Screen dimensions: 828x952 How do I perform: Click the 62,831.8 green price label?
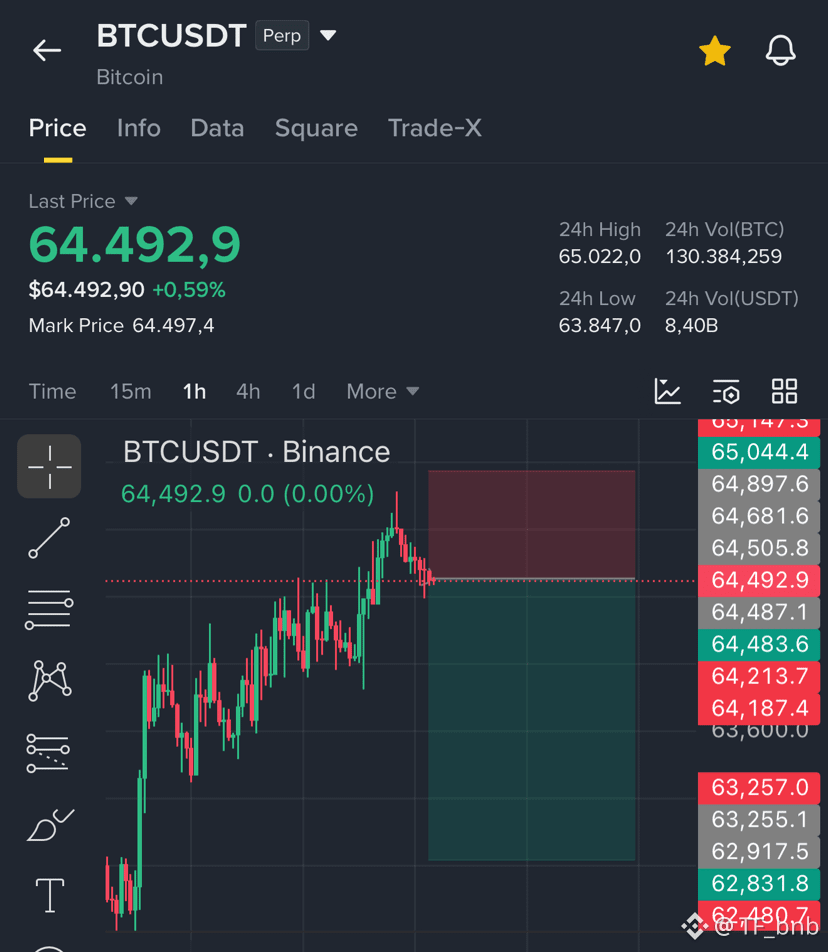(759, 883)
